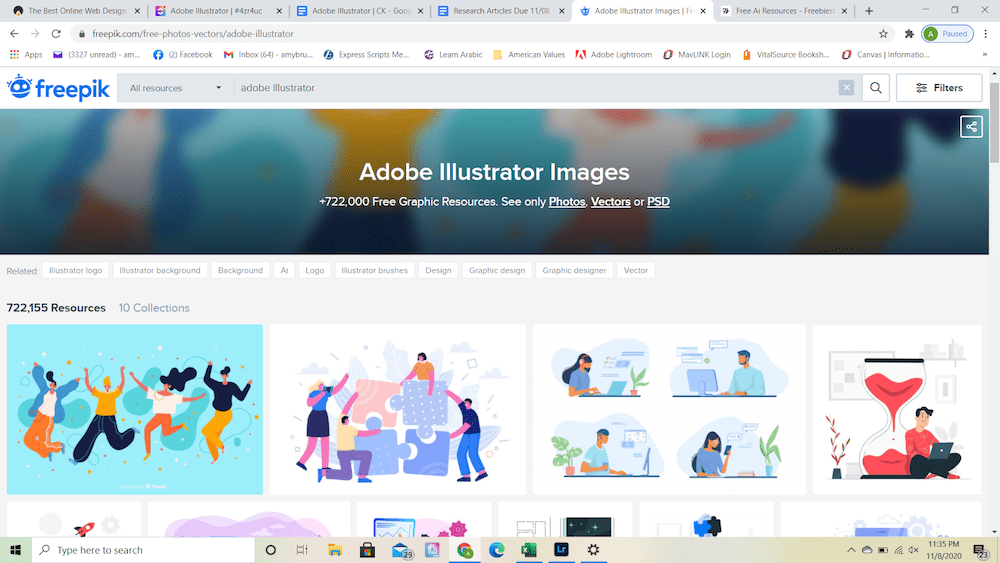Open the remote workers illustration thumbnail
Image resolution: width=1000 pixels, height=563 pixels.
[669, 409]
